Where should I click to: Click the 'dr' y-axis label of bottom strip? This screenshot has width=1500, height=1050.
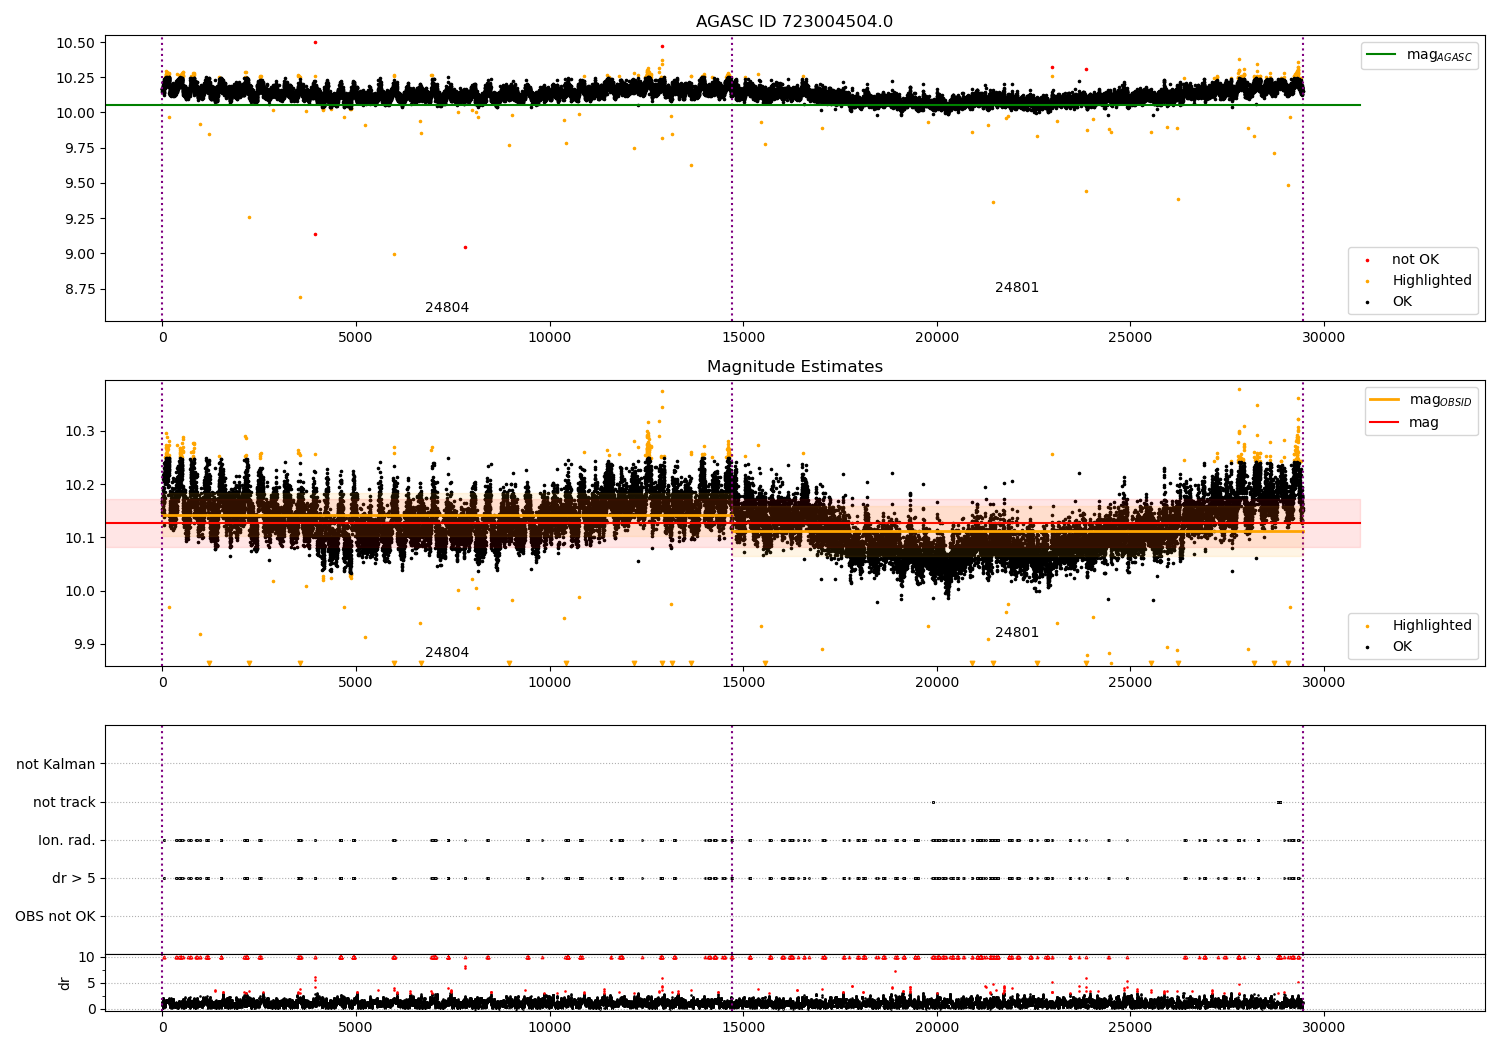tap(65, 983)
